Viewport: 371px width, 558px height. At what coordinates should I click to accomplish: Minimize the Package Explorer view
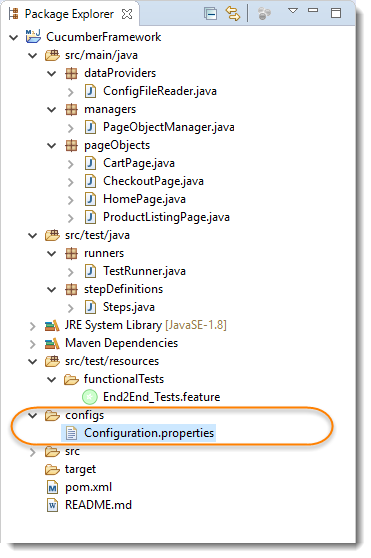313,10
